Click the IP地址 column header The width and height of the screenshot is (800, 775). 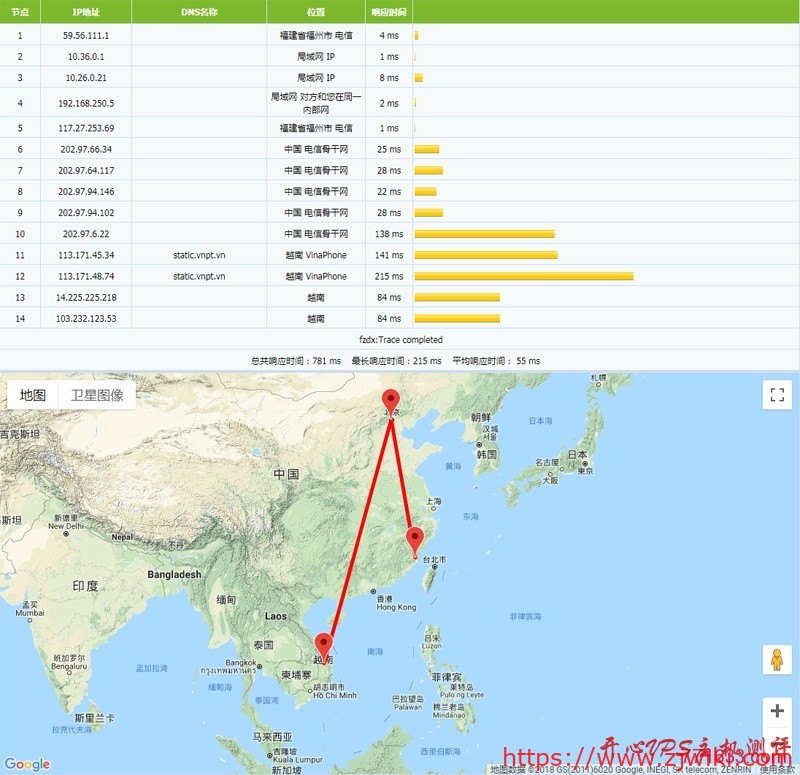(88, 12)
